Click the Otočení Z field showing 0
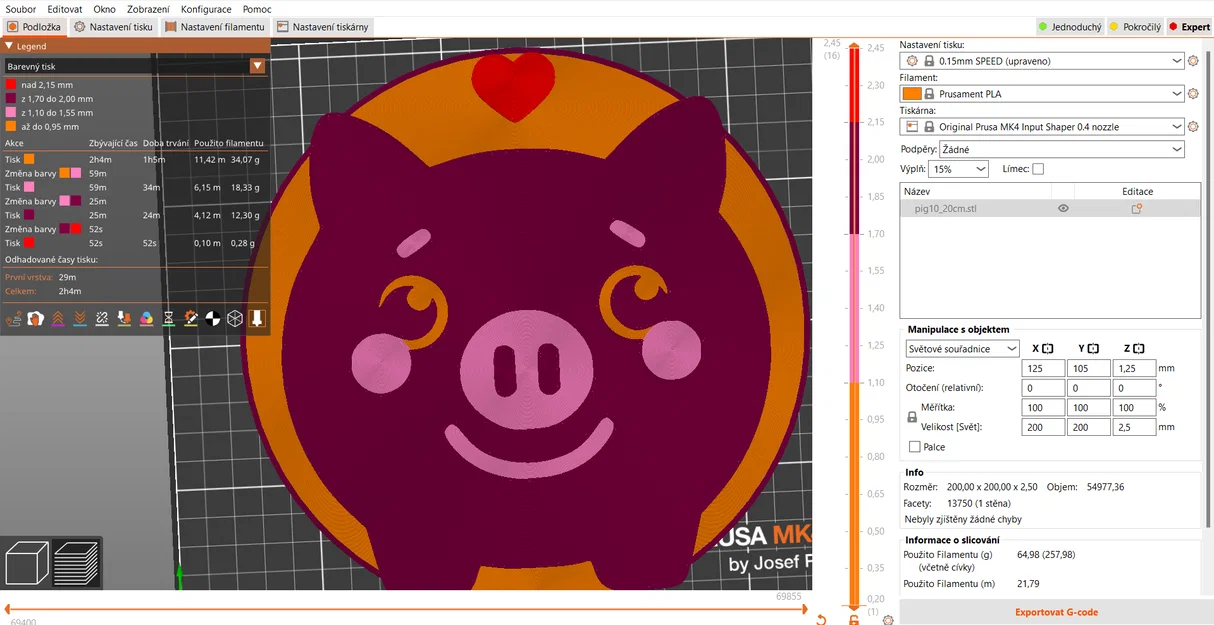 [1134, 388]
